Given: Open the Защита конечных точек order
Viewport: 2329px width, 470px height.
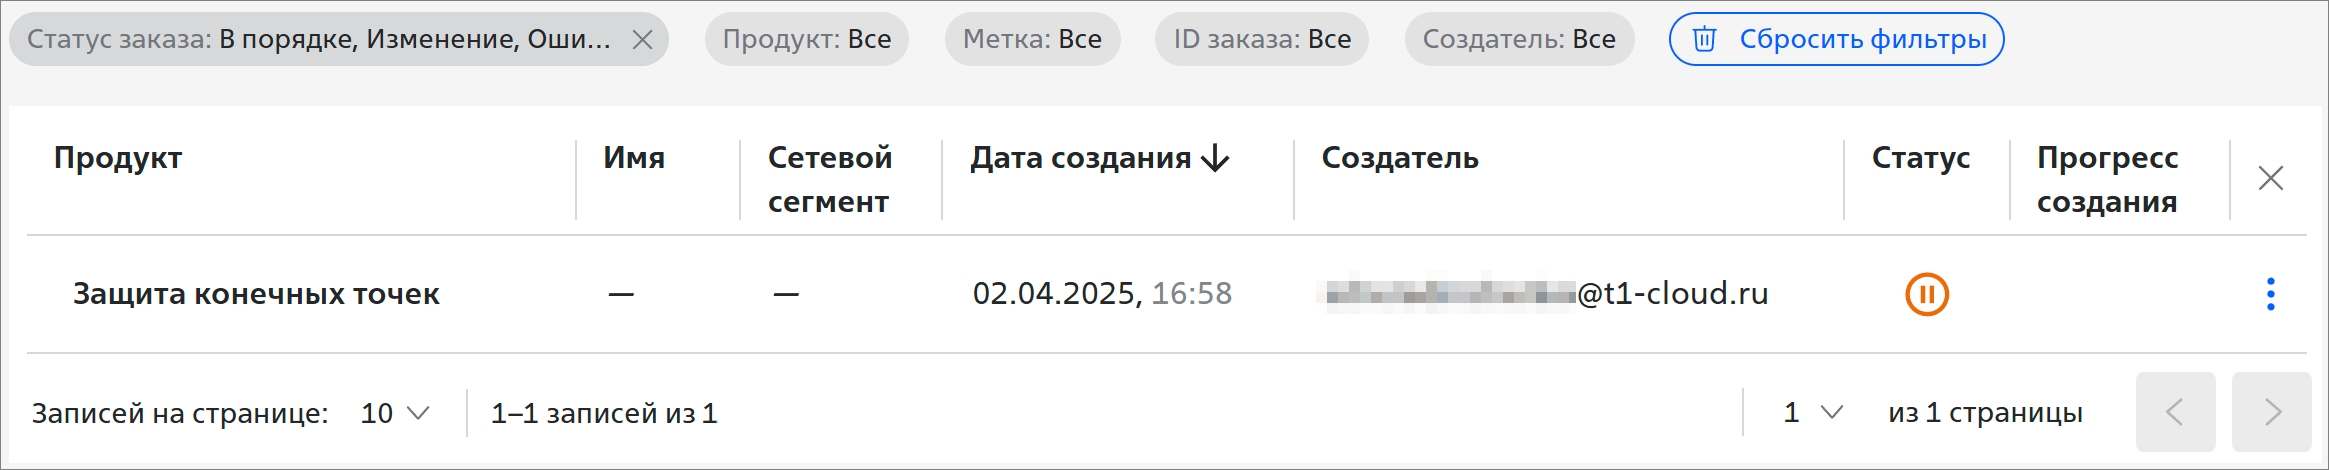Looking at the screenshot, I should tap(256, 294).
